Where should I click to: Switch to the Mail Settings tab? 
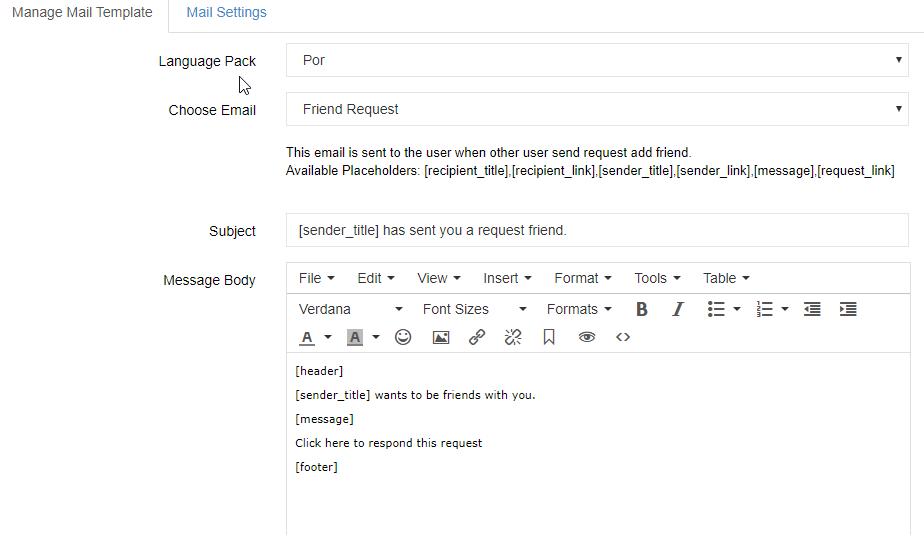pyautogui.click(x=226, y=12)
